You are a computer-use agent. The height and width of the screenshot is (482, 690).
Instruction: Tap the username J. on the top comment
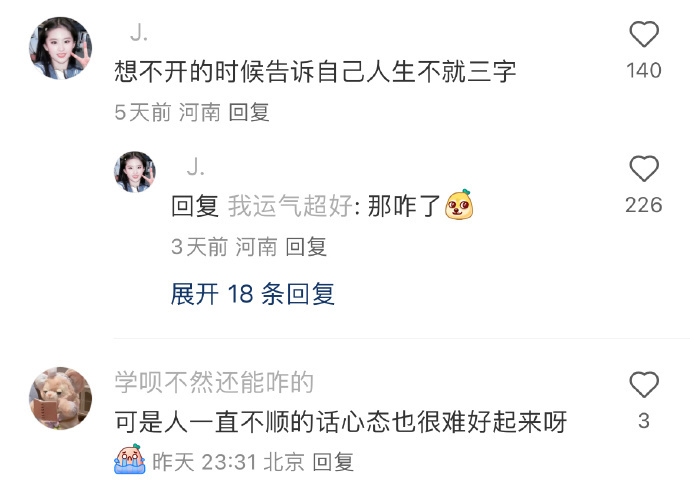139,33
